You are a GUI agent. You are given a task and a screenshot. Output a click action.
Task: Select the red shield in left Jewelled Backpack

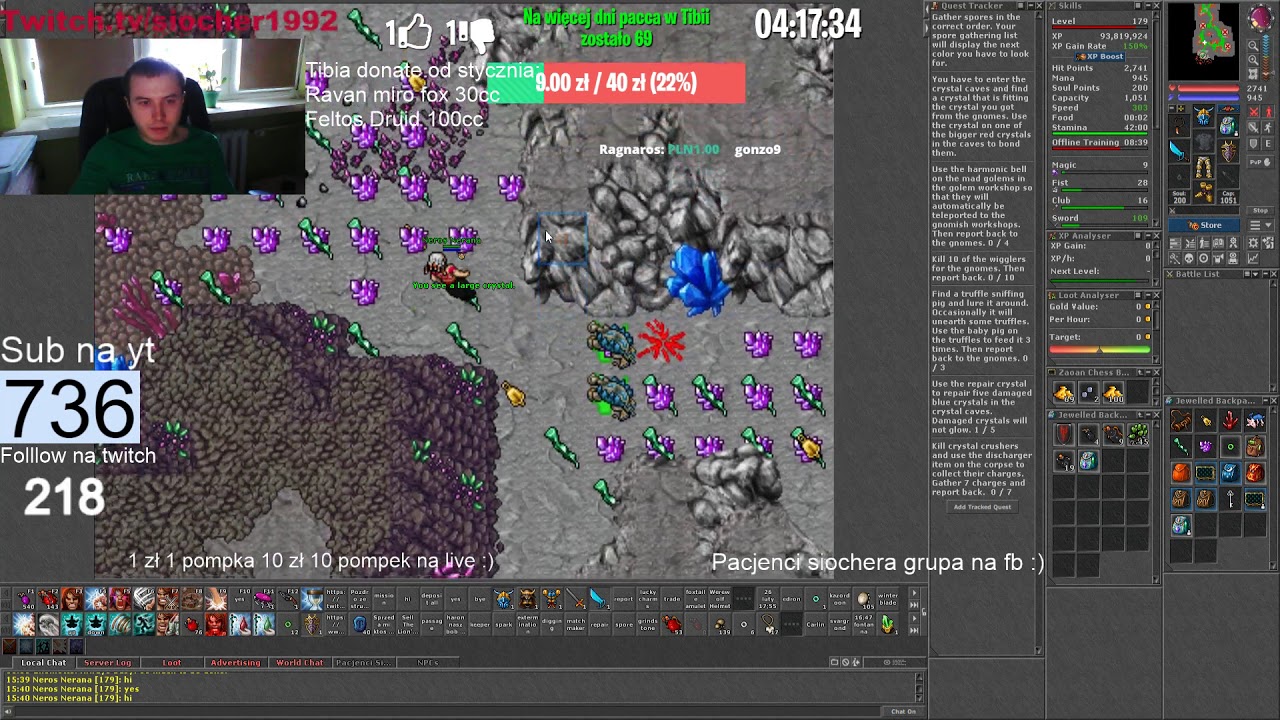[x=1064, y=434]
